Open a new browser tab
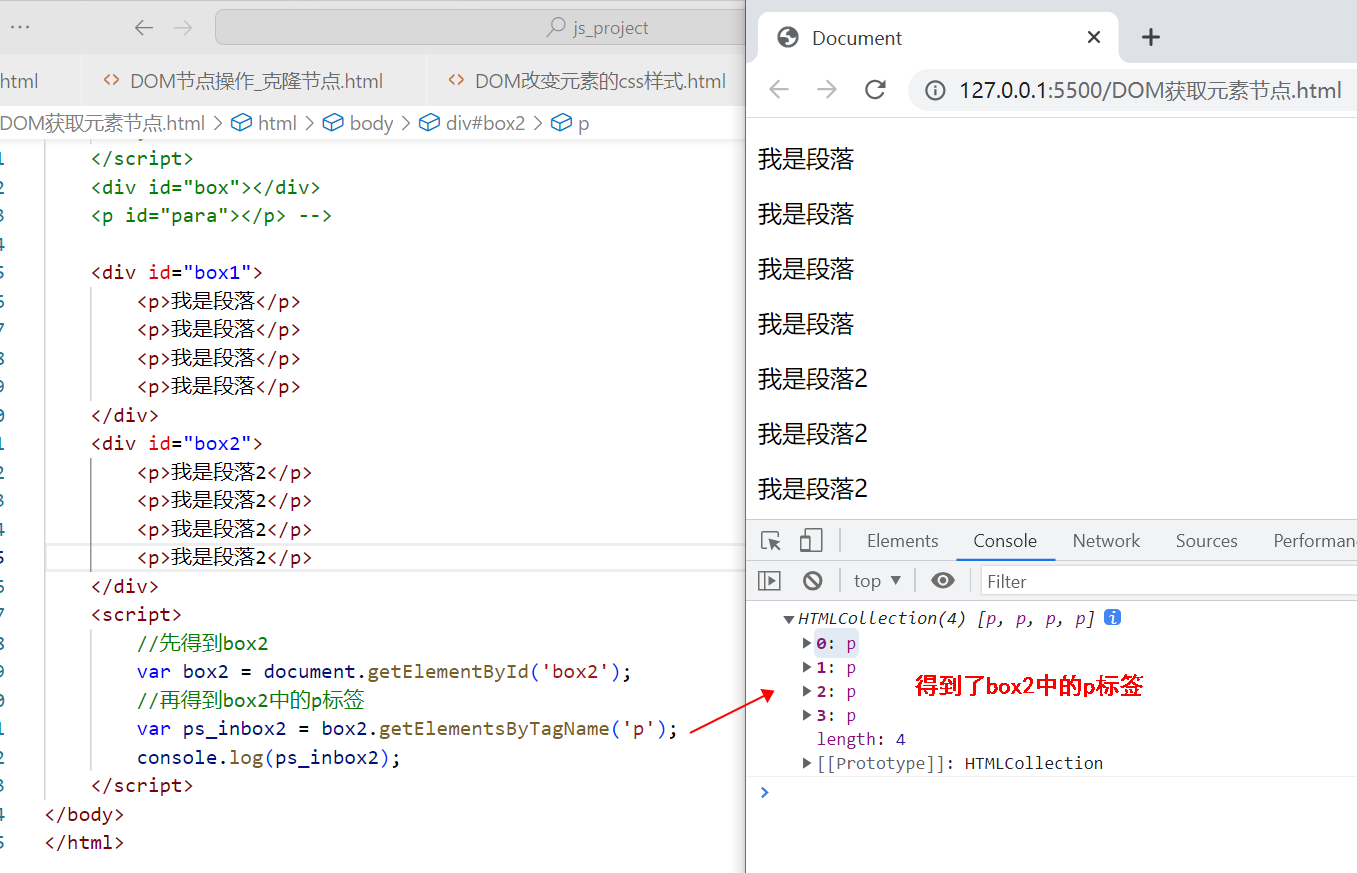 coord(1151,38)
